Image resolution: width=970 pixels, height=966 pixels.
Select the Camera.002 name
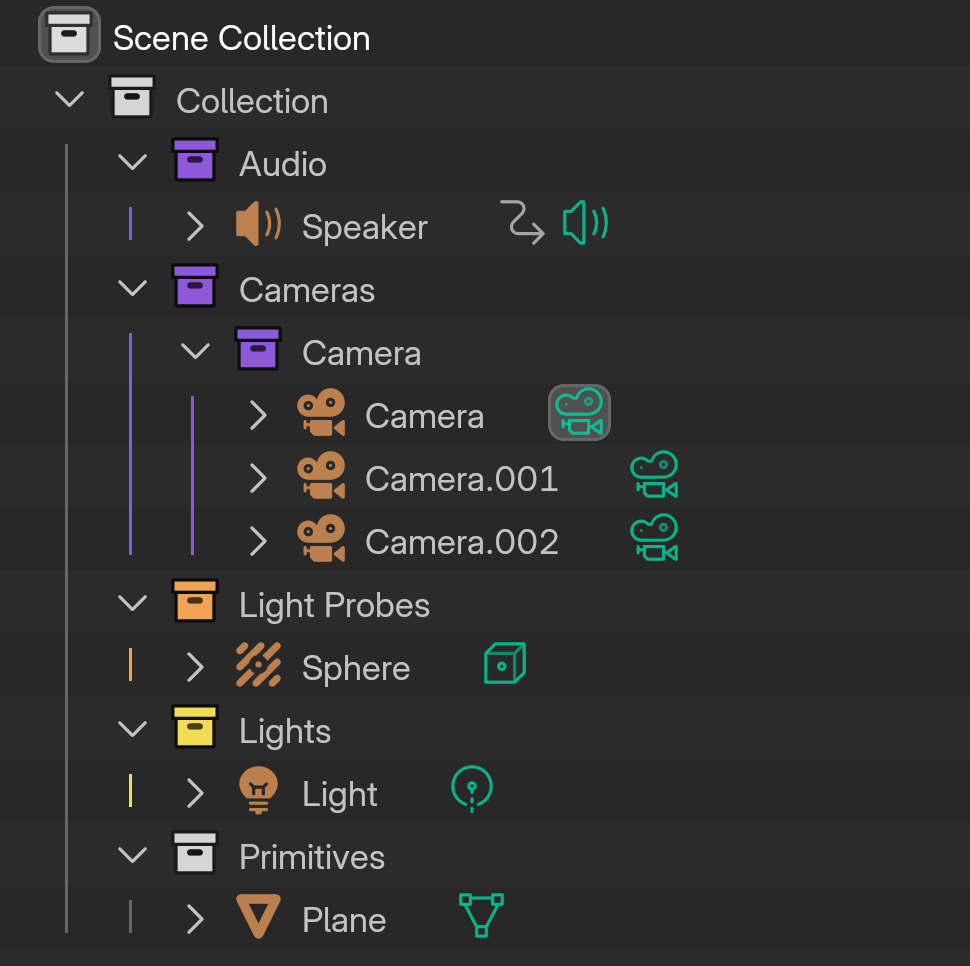click(x=462, y=542)
